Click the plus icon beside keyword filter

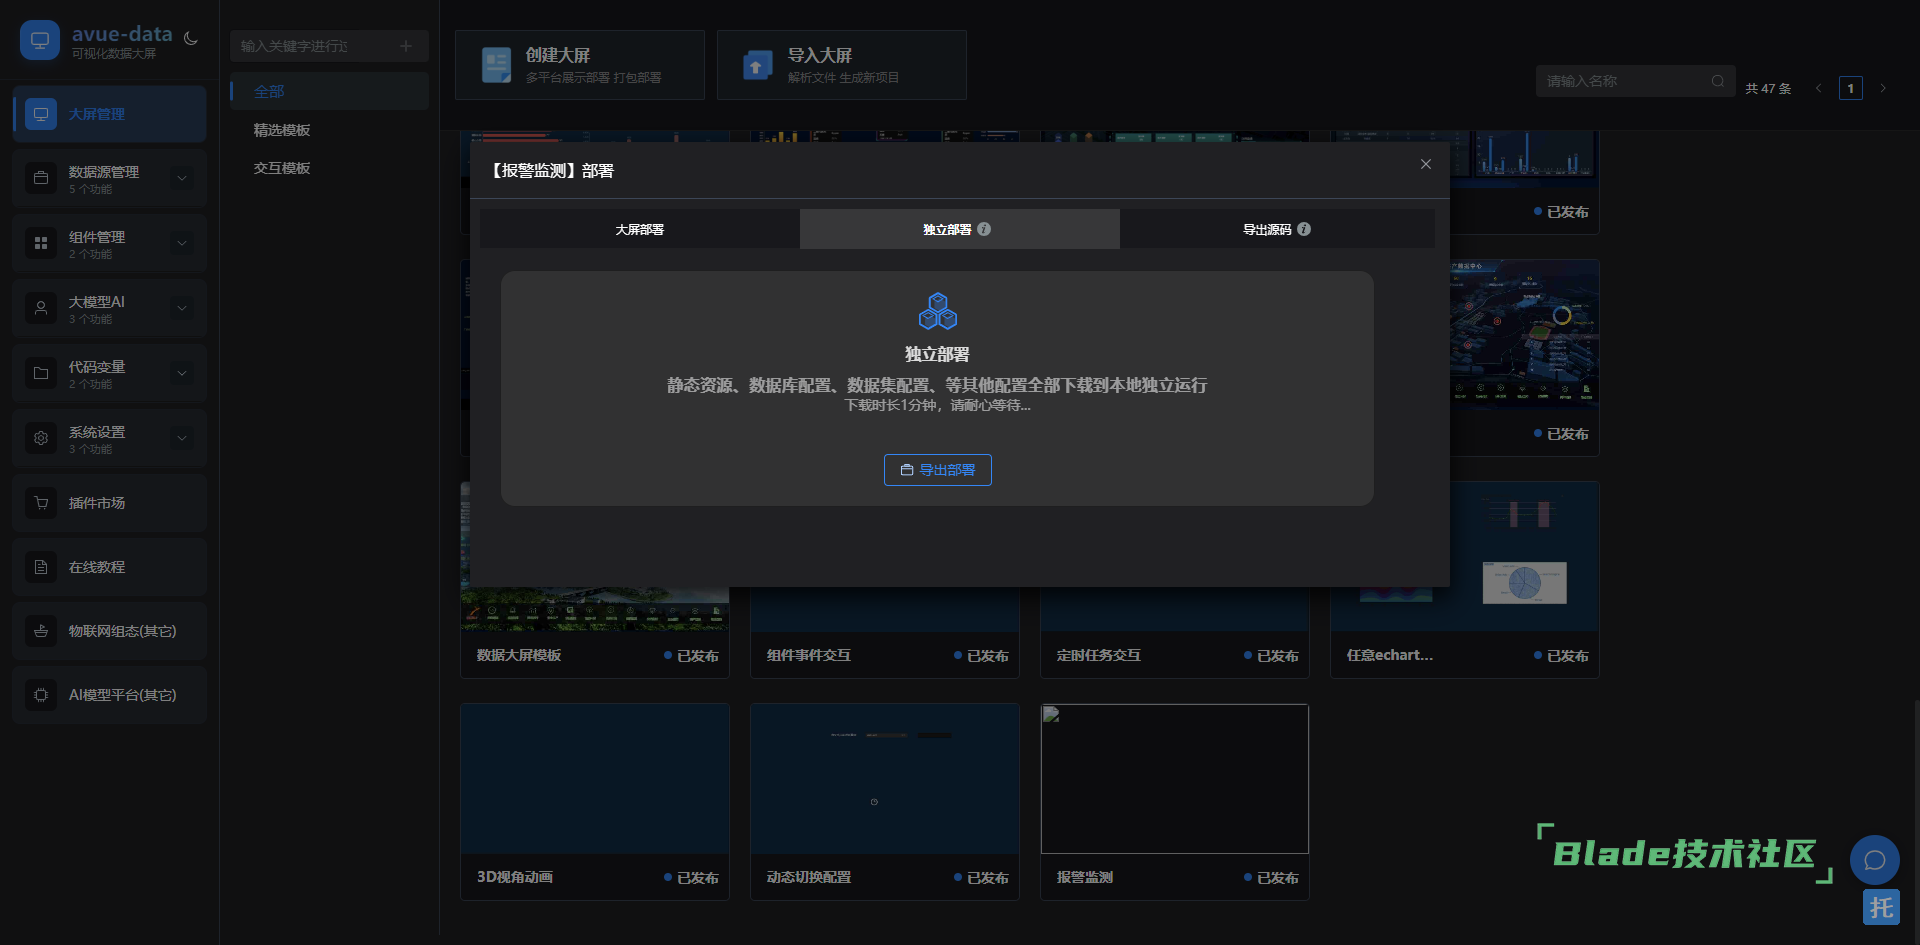click(x=406, y=46)
